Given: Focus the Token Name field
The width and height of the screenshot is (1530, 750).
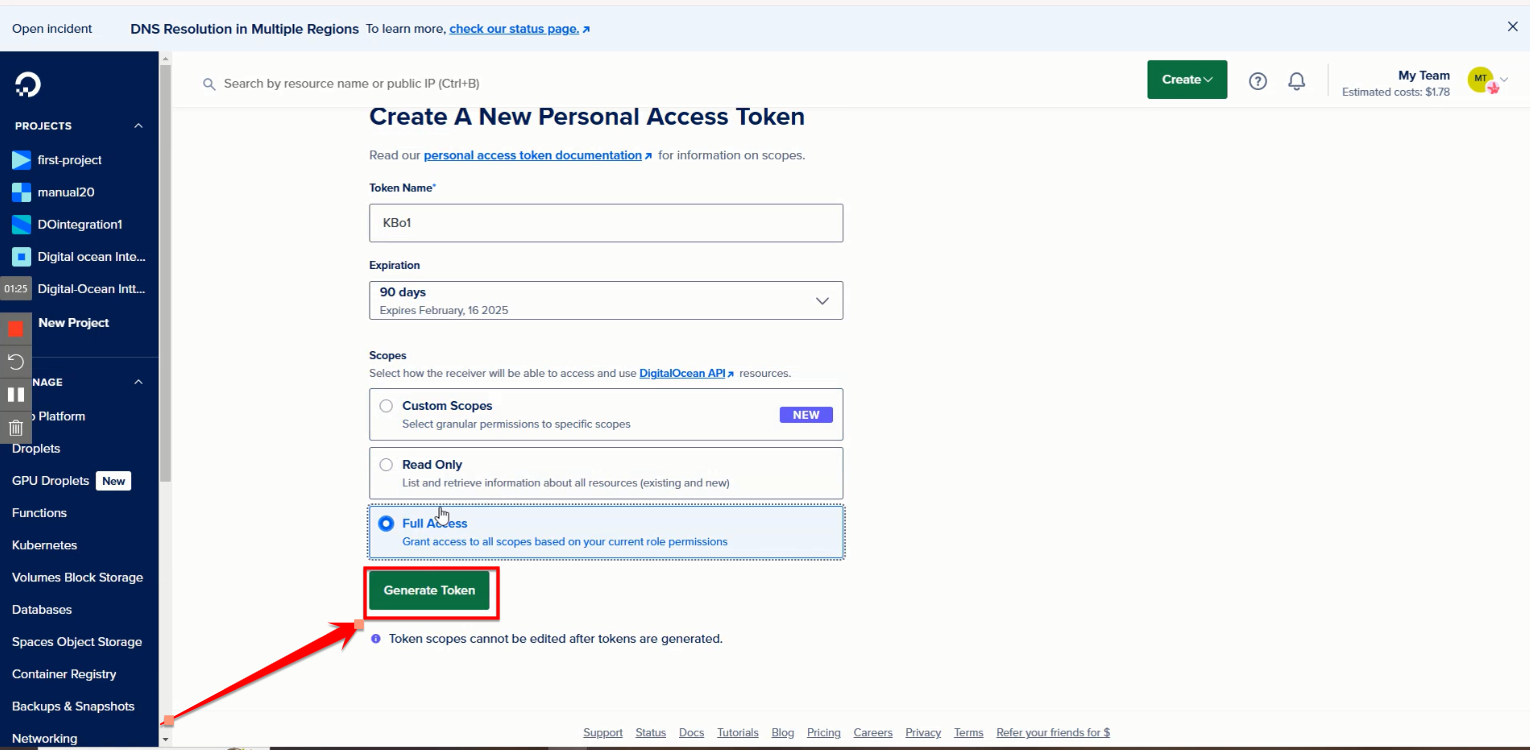Looking at the screenshot, I should (605, 223).
